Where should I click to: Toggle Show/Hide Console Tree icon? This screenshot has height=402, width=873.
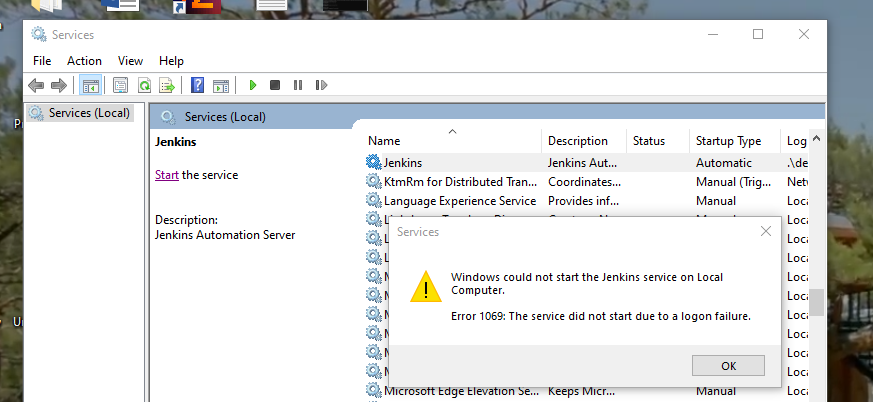(x=90, y=85)
